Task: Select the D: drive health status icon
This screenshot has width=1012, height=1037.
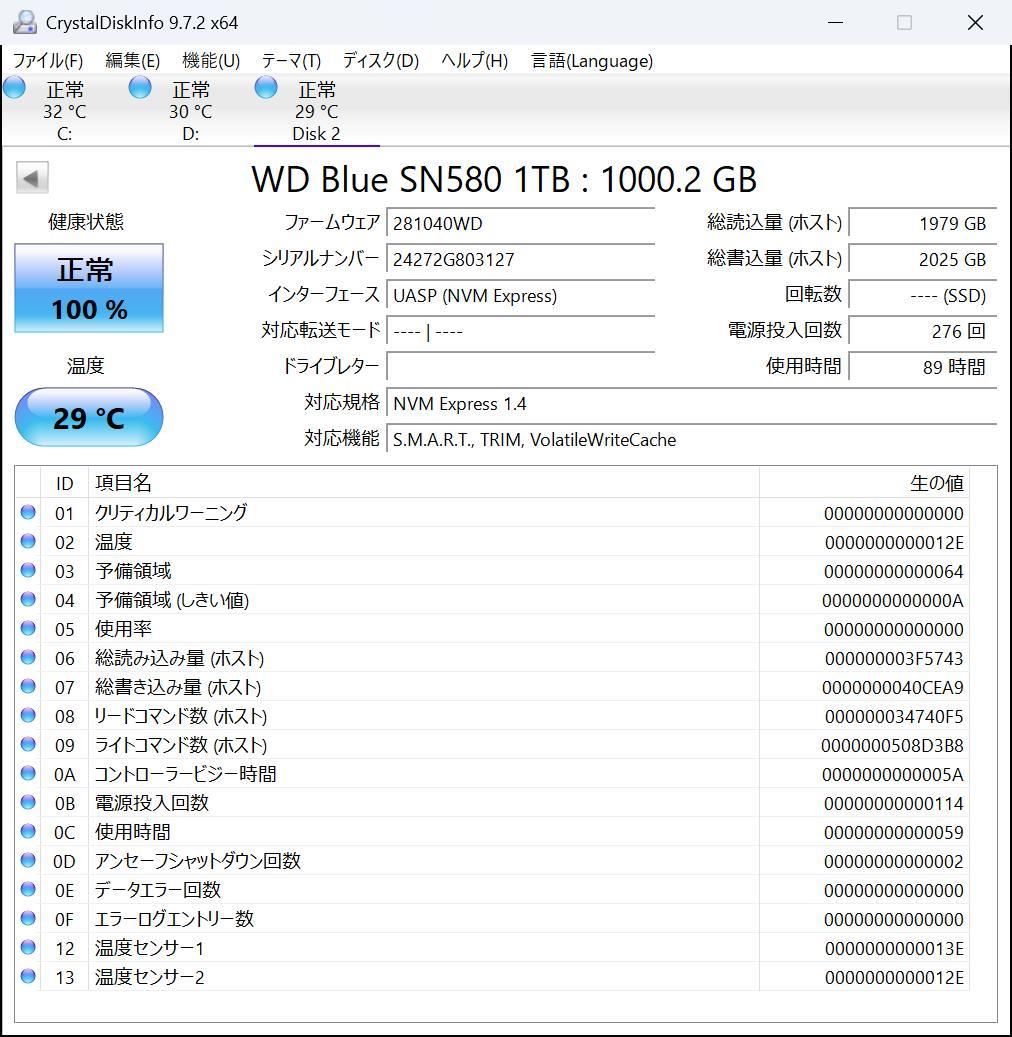Action: point(140,88)
